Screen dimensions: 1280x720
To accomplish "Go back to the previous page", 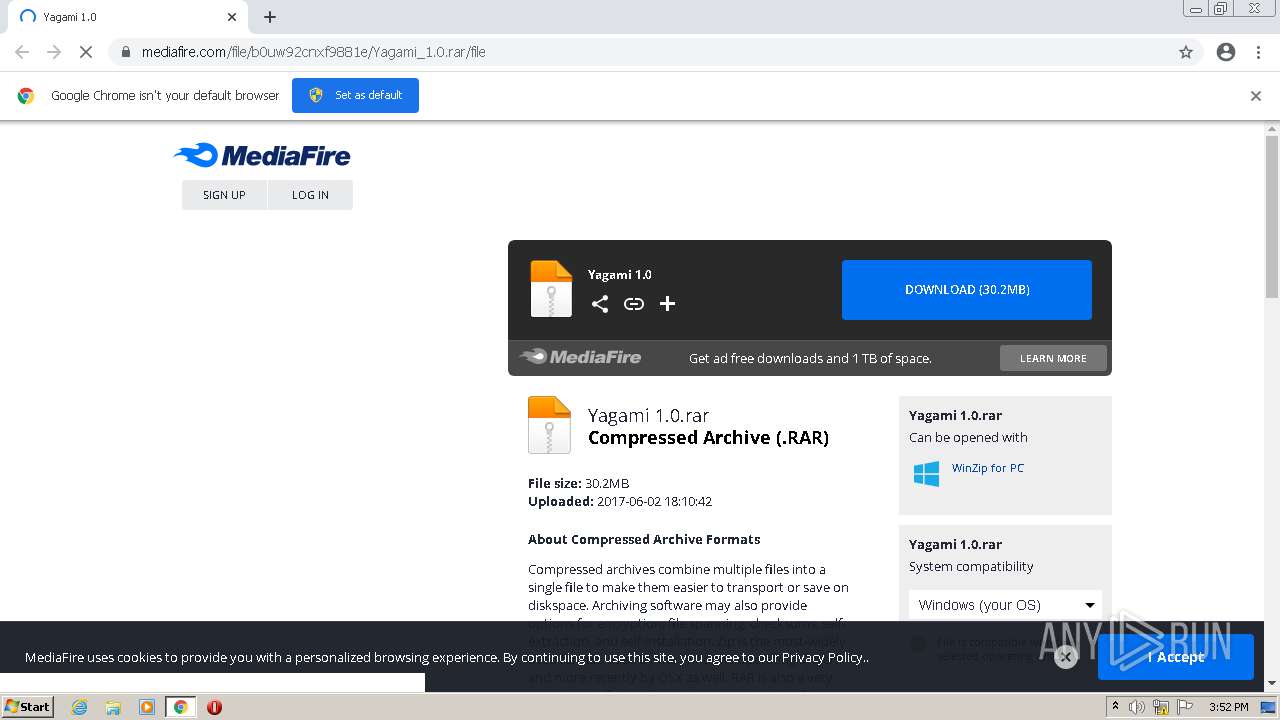I will [22, 52].
